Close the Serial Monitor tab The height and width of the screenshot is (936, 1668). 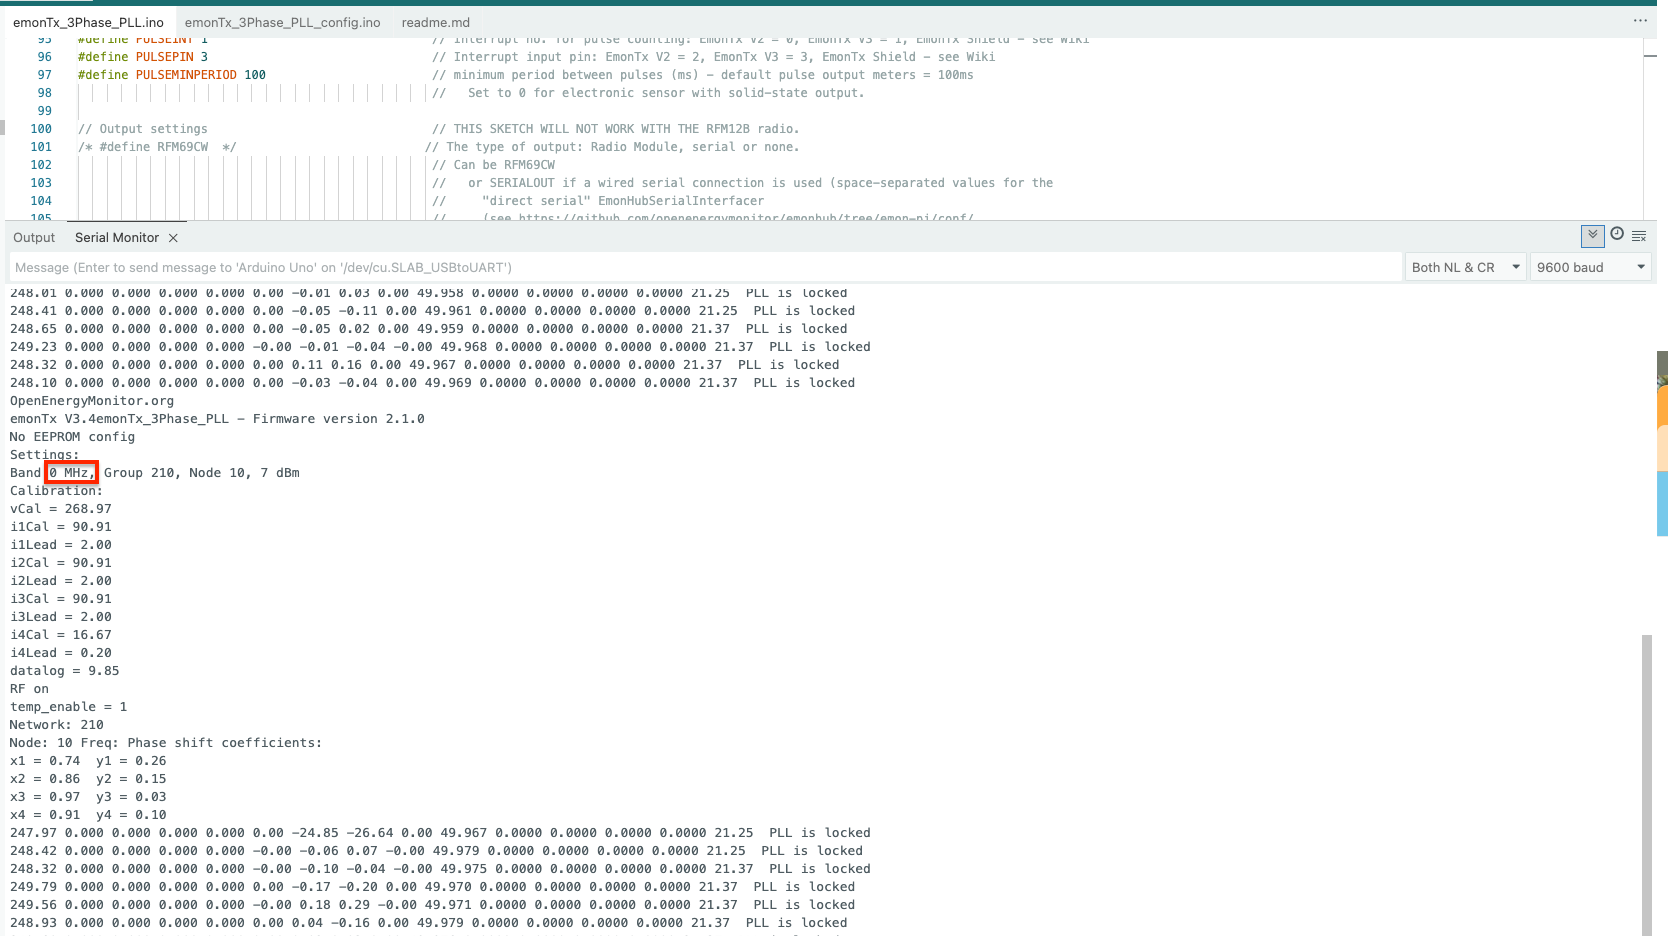173,238
